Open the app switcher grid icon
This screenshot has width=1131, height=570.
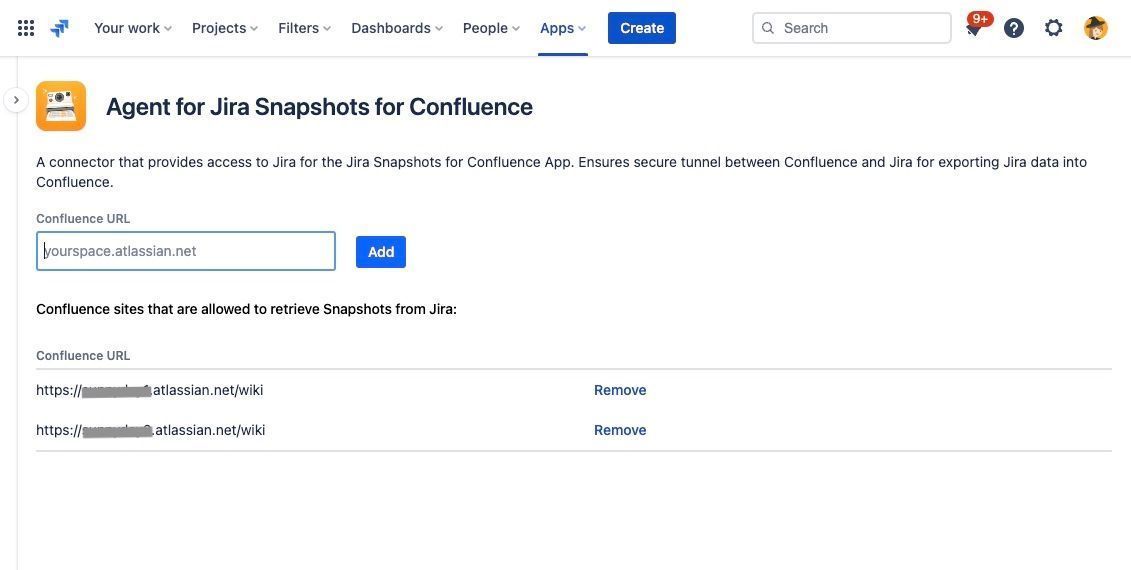[x=26, y=28]
